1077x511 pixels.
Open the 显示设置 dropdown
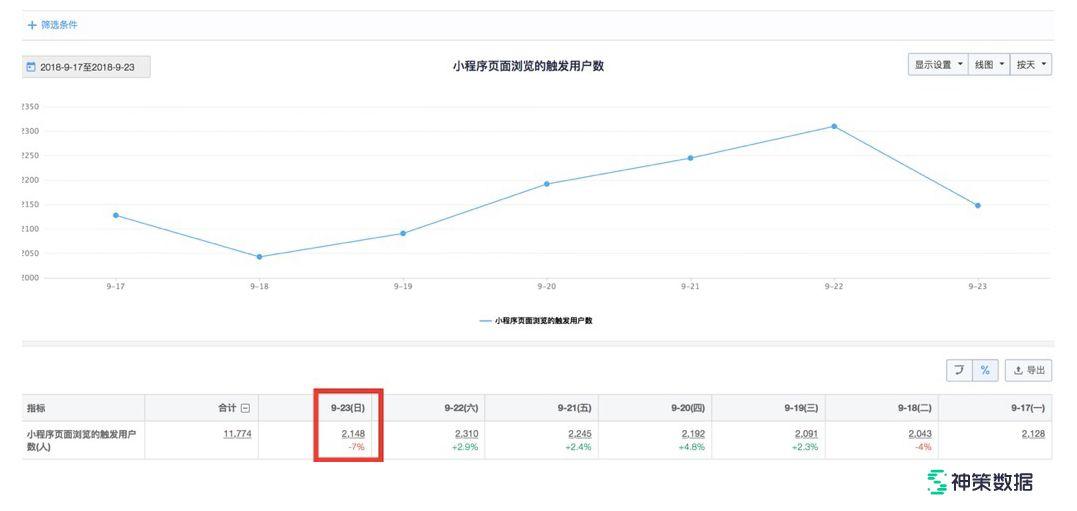(x=938, y=65)
